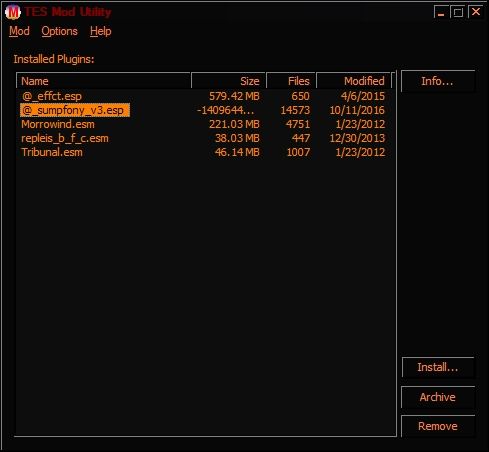Open the Options menu
Image resolution: width=489 pixels, height=452 pixels.
(x=59, y=31)
